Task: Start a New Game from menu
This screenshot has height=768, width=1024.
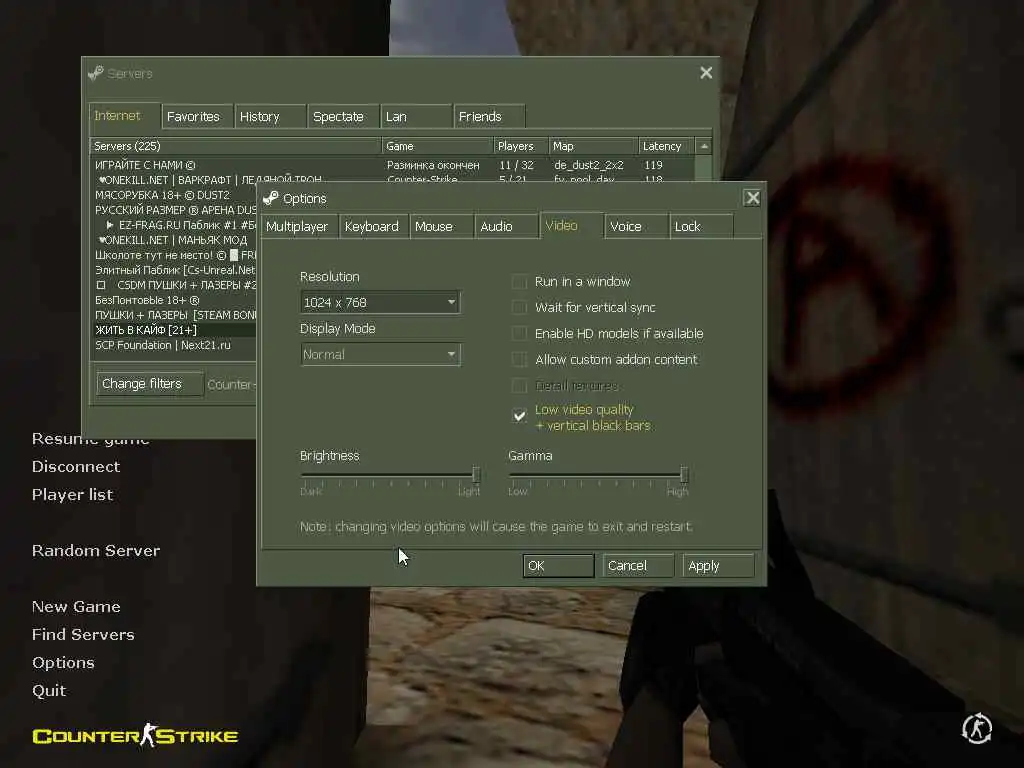Action: coord(76,607)
